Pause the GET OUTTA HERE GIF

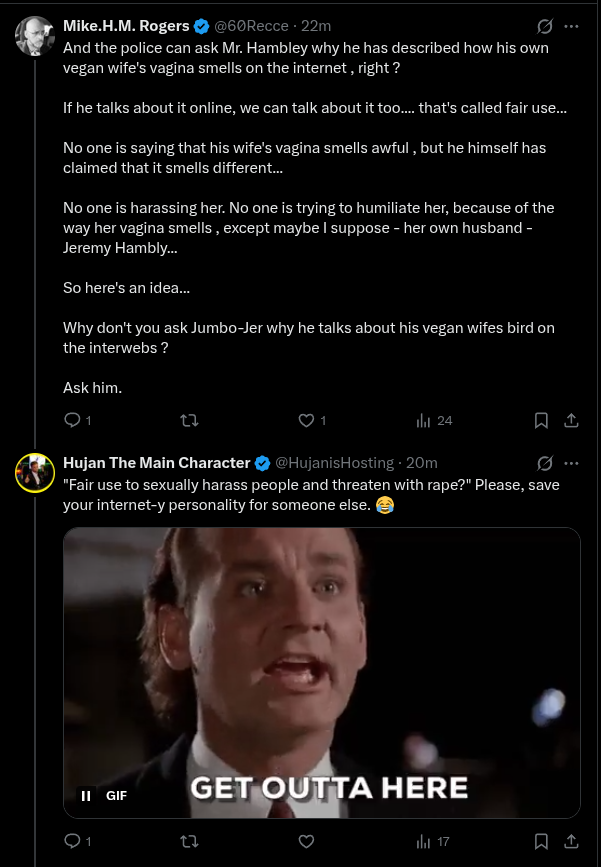(86, 796)
